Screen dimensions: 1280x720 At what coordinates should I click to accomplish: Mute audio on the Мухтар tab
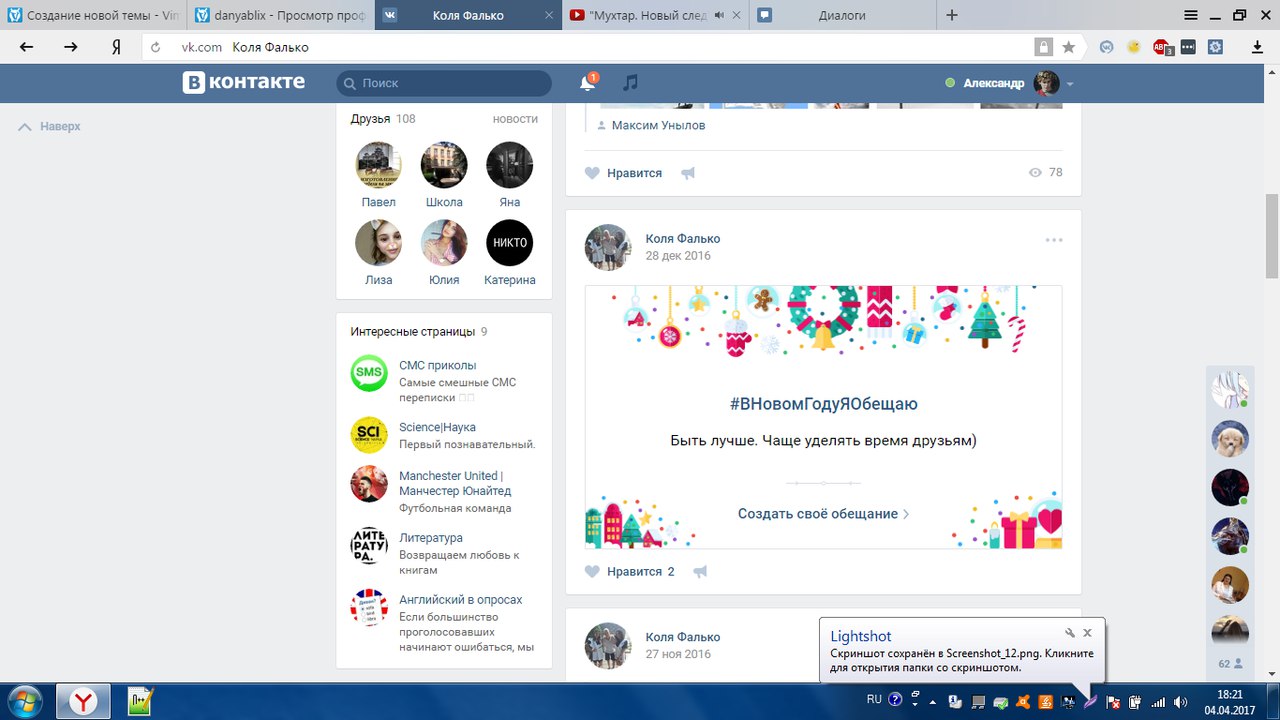tap(719, 15)
